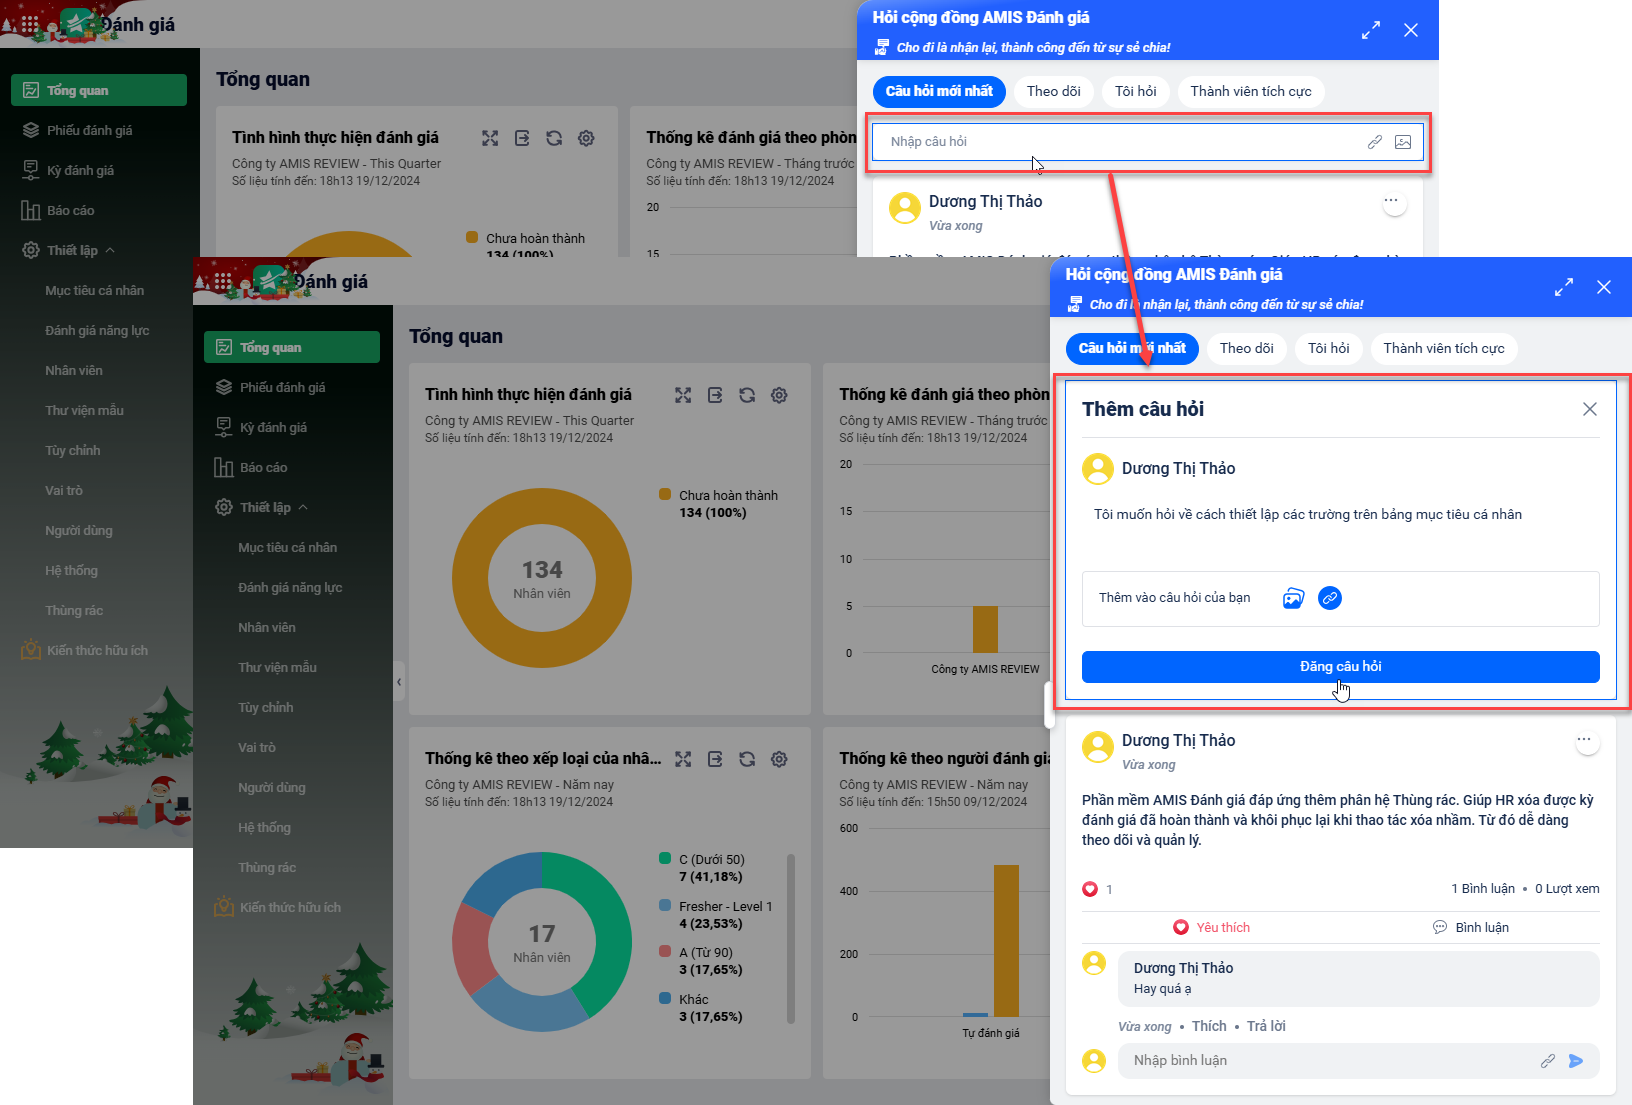Open the 1 Bình luận count link

point(1483,889)
